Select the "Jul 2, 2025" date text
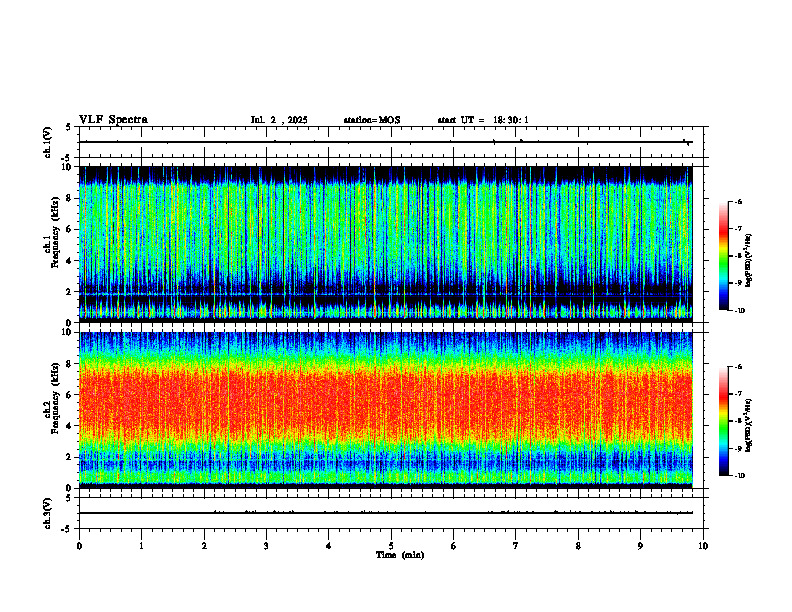Viewport: 792px width, 612px height. pos(279,120)
